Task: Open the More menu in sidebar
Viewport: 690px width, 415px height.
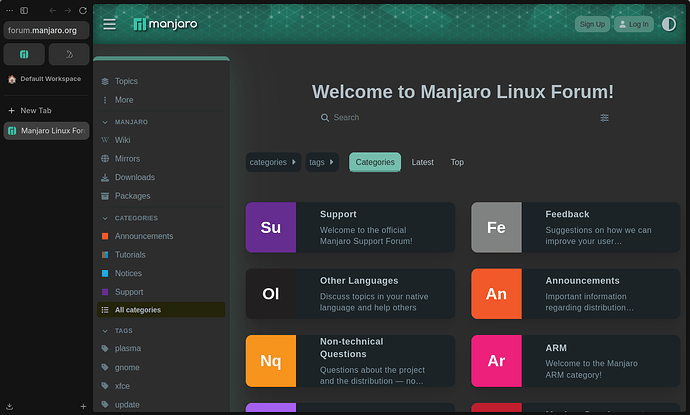Action: click(x=124, y=100)
